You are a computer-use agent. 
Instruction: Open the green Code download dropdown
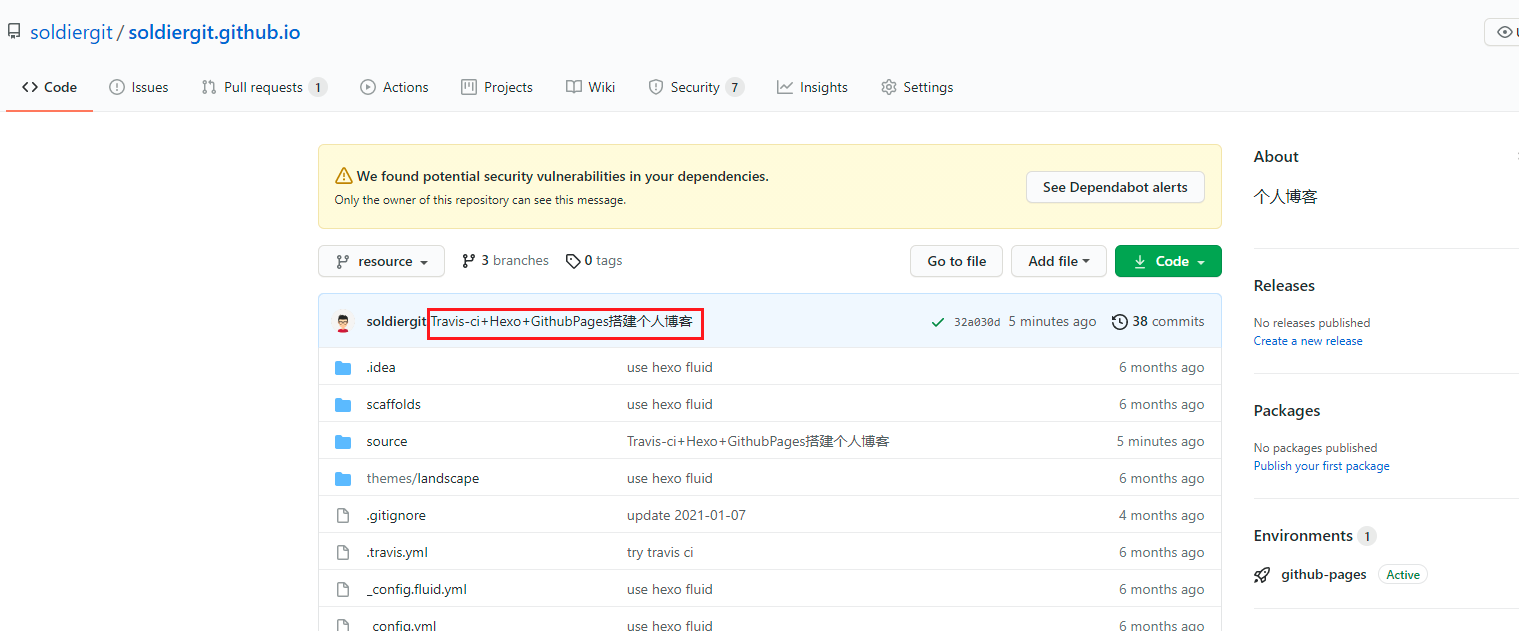1168,261
